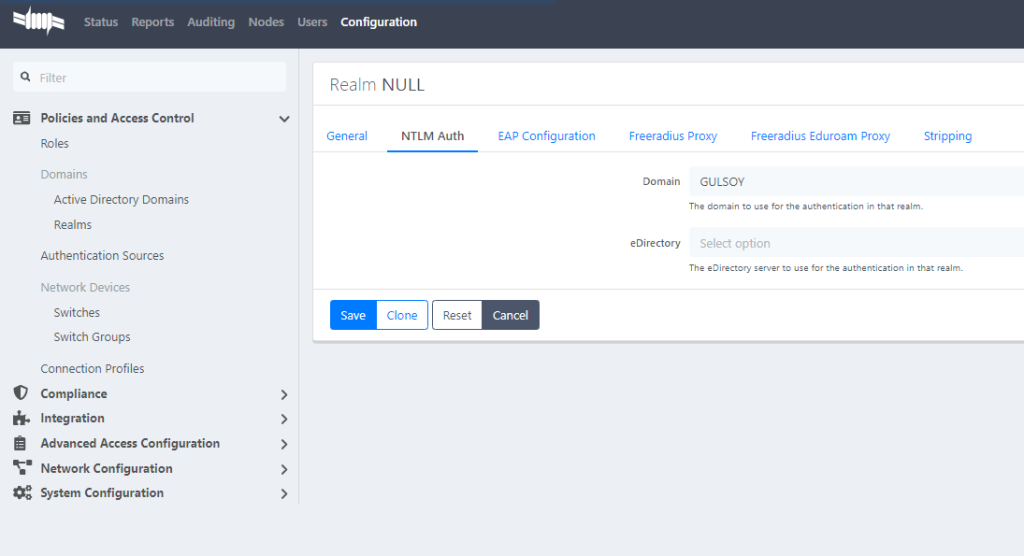Click the PacketFence logo icon

pyautogui.click(x=38, y=21)
